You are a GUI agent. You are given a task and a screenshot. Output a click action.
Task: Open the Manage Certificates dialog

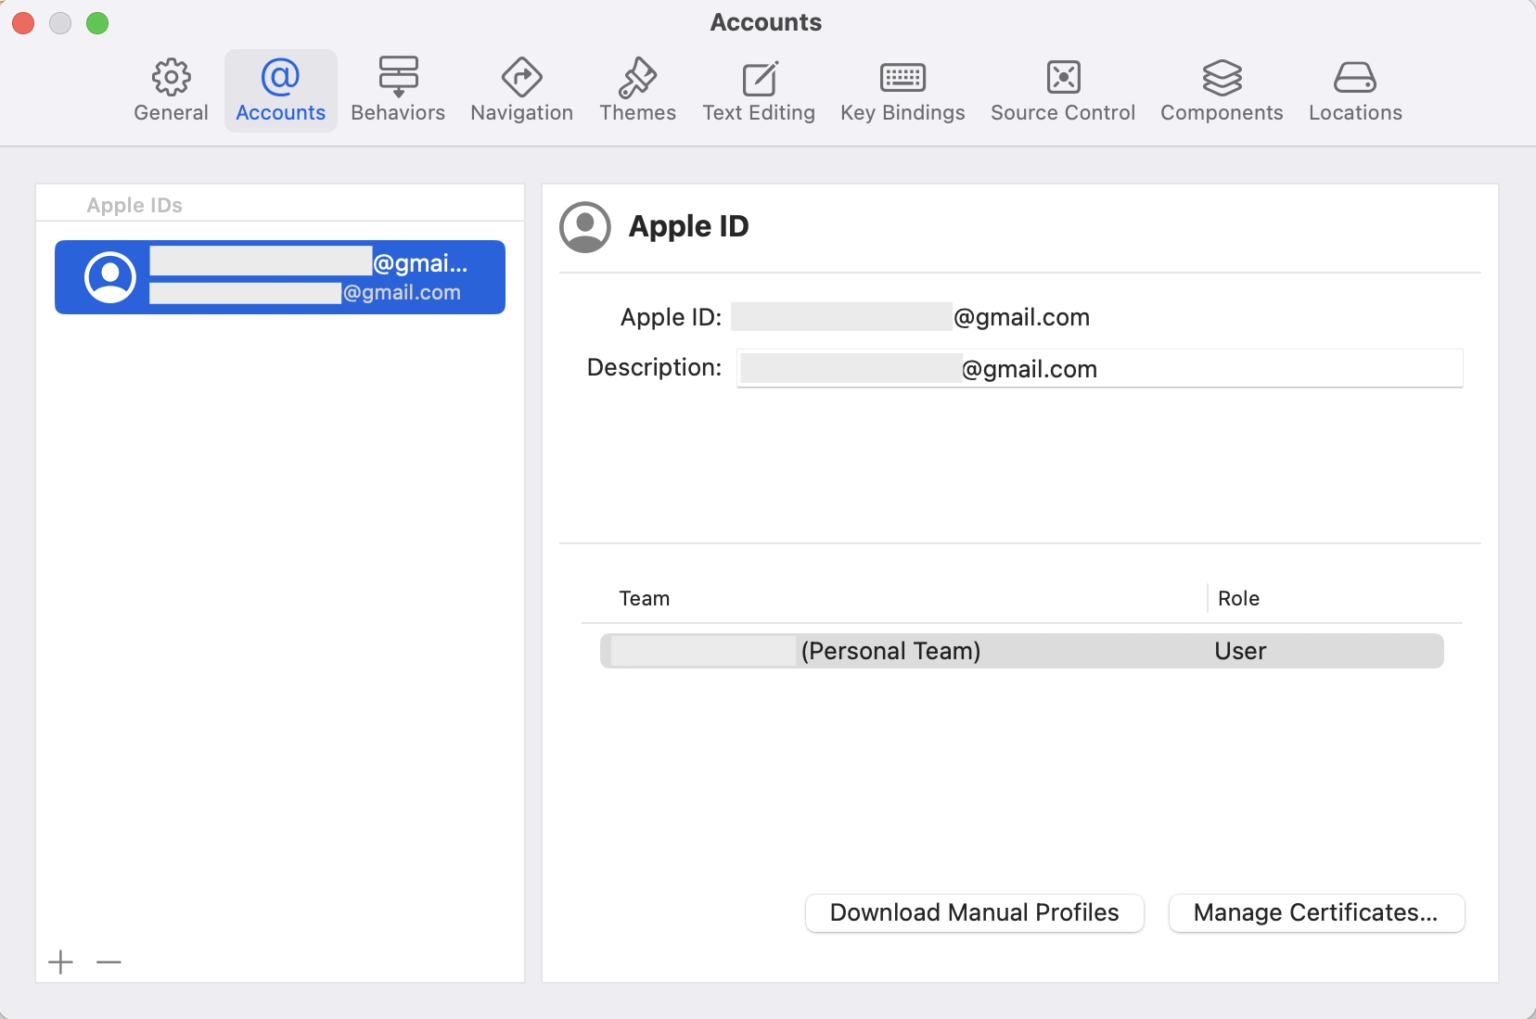tap(1316, 912)
